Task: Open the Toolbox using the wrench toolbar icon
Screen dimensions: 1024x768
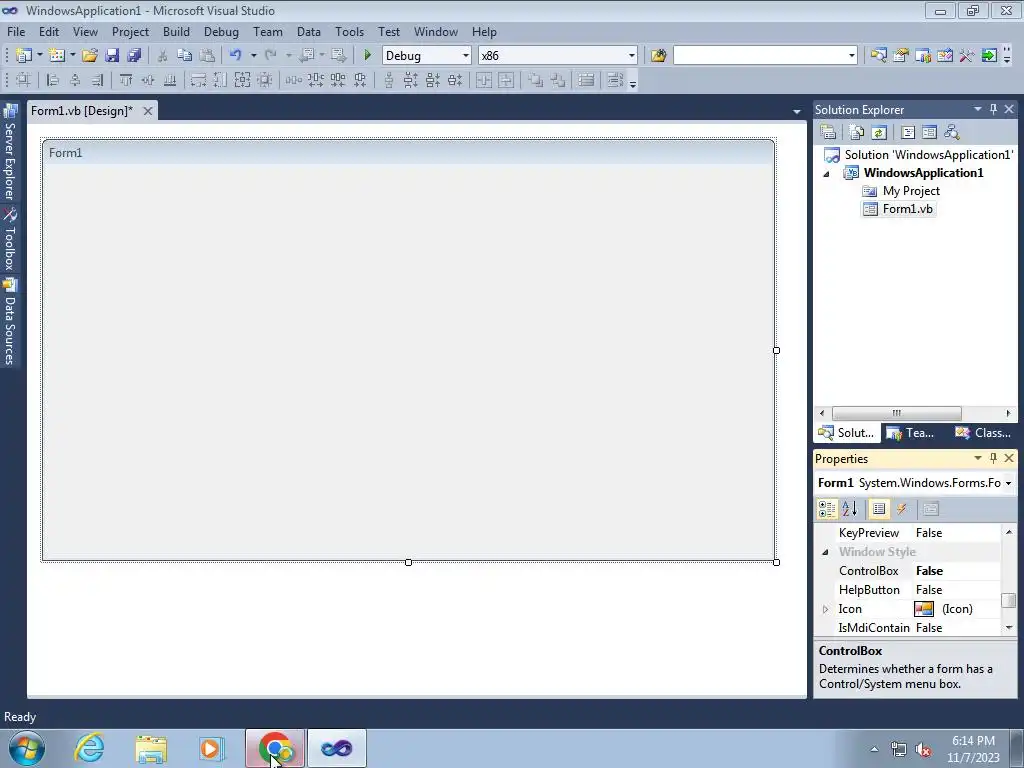Action: click(967, 56)
